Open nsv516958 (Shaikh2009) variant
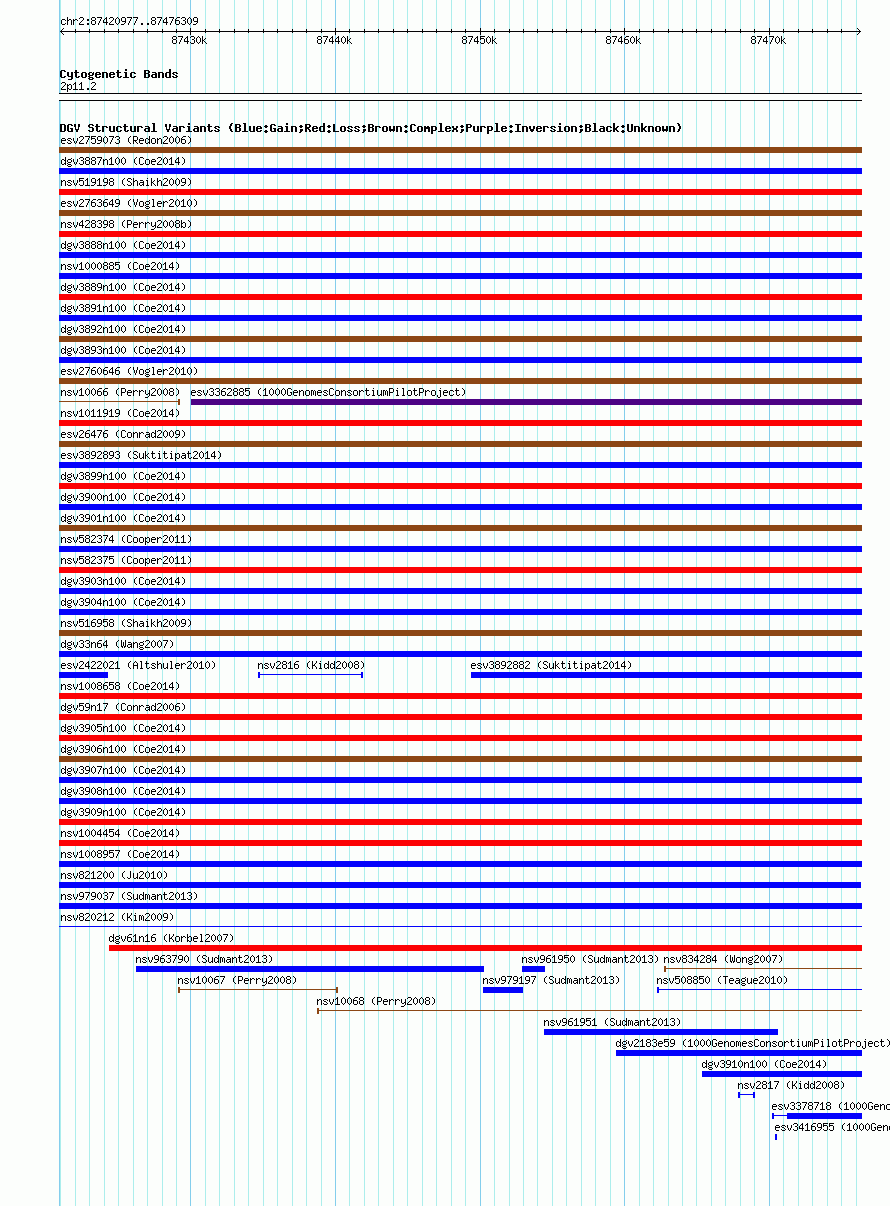This screenshot has height=1206, width=890. 126,623
